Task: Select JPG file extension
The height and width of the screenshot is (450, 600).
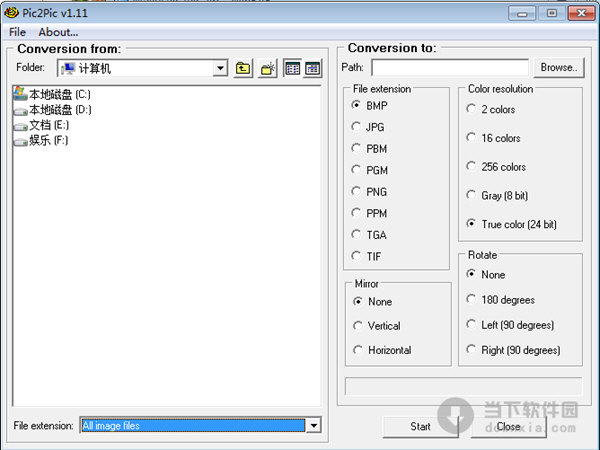Action: point(368,127)
